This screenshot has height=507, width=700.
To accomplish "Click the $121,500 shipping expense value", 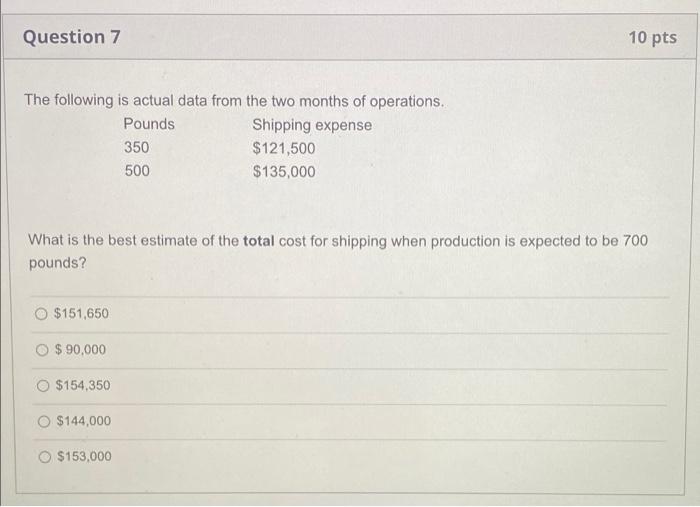I will click(284, 148).
